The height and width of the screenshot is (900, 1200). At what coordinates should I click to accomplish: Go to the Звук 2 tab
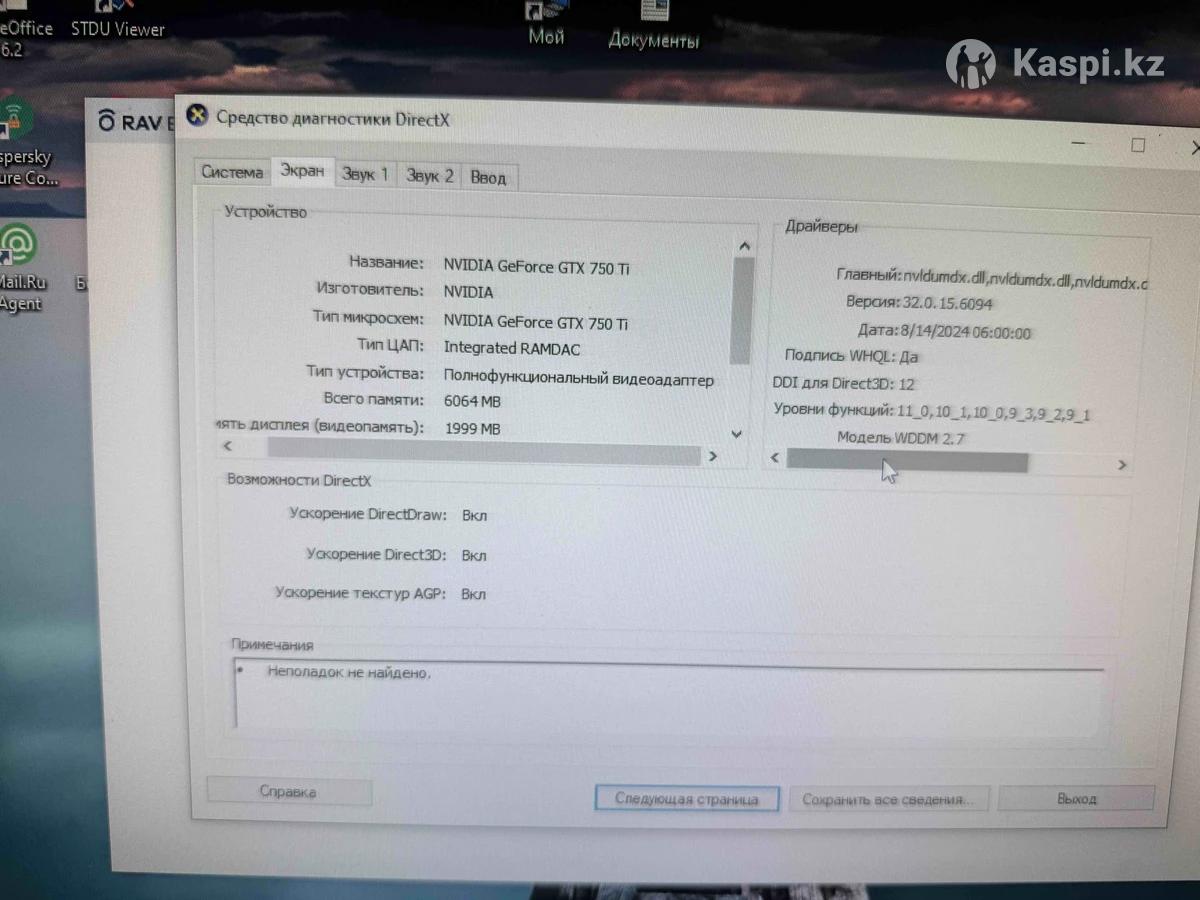pyautogui.click(x=429, y=176)
